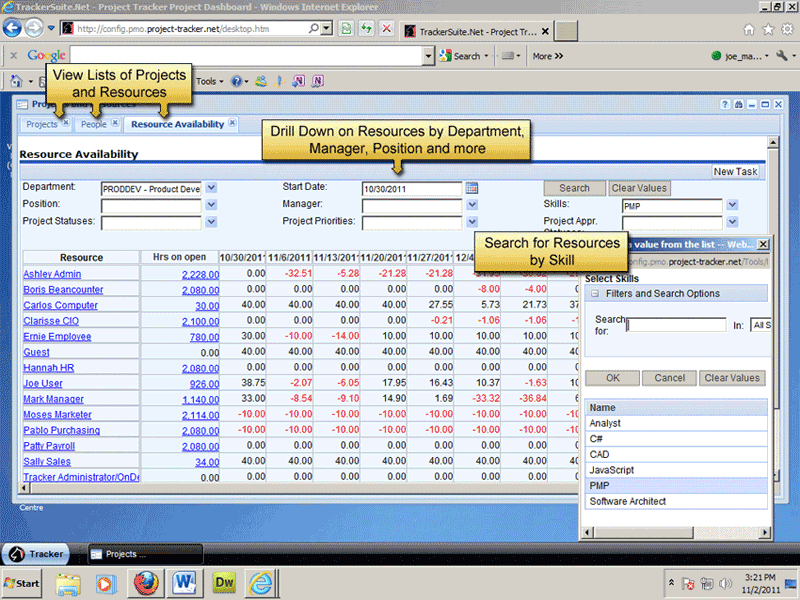Open Joe User's 926.00 hours link
The height and width of the screenshot is (600, 800).
[205, 384]
